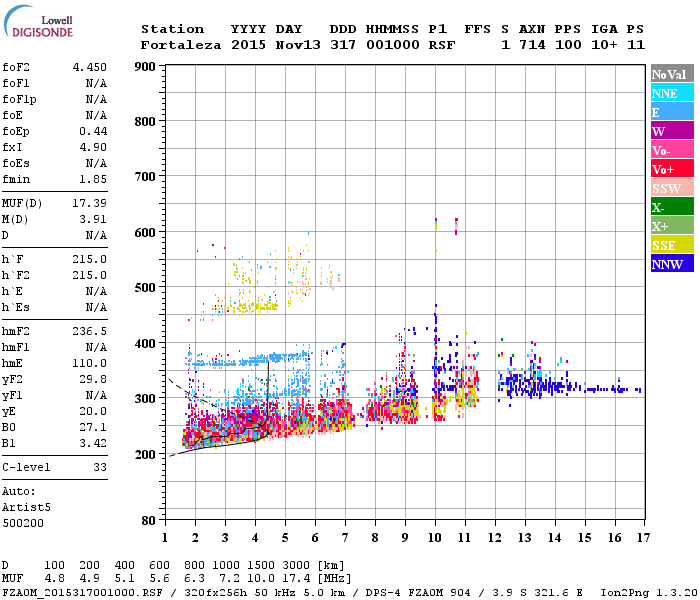Click the Artist5 autoscaler label
Screen dimensions: 700x600
point(26,508)
